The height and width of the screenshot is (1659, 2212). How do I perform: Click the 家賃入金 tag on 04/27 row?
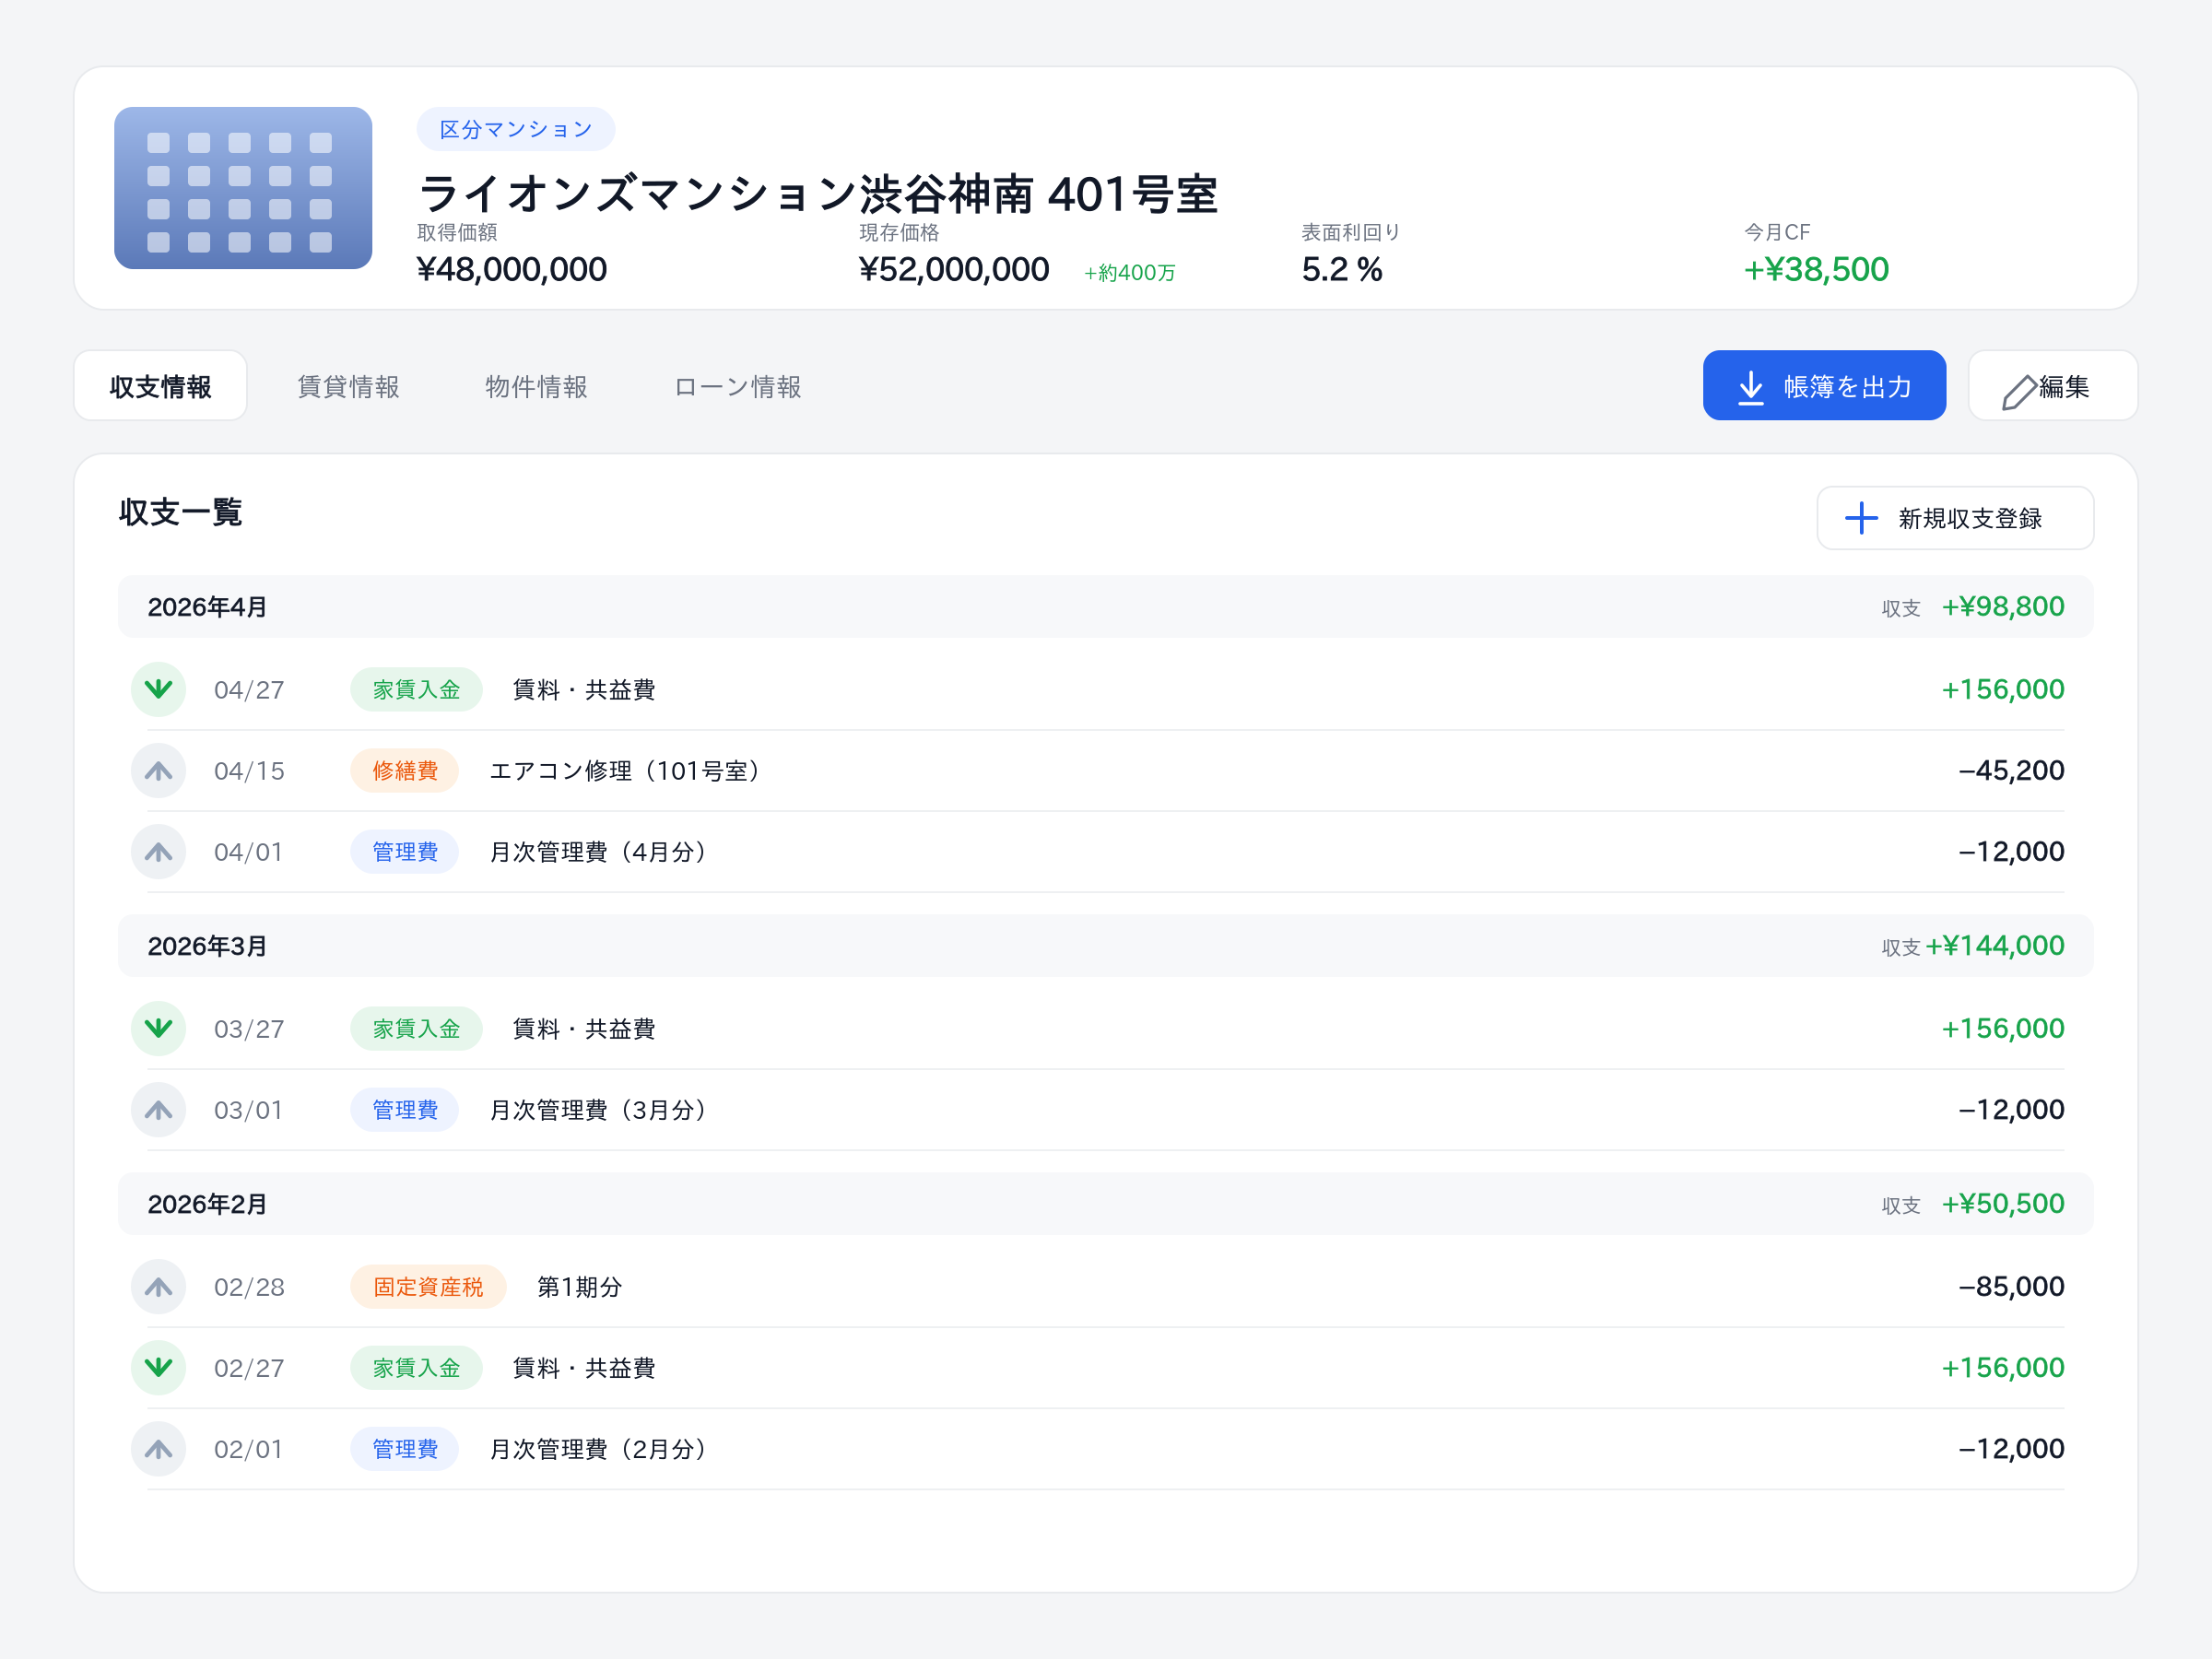coord(416,689)
